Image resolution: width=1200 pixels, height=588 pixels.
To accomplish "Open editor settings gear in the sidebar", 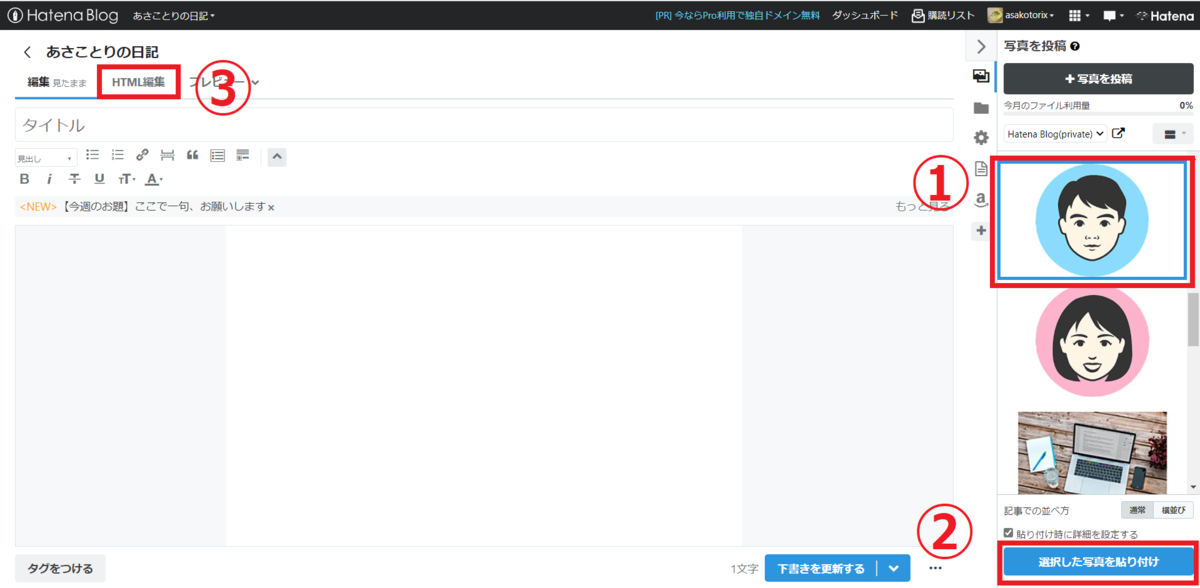I will pyautogui.click(x=981, y=138).
